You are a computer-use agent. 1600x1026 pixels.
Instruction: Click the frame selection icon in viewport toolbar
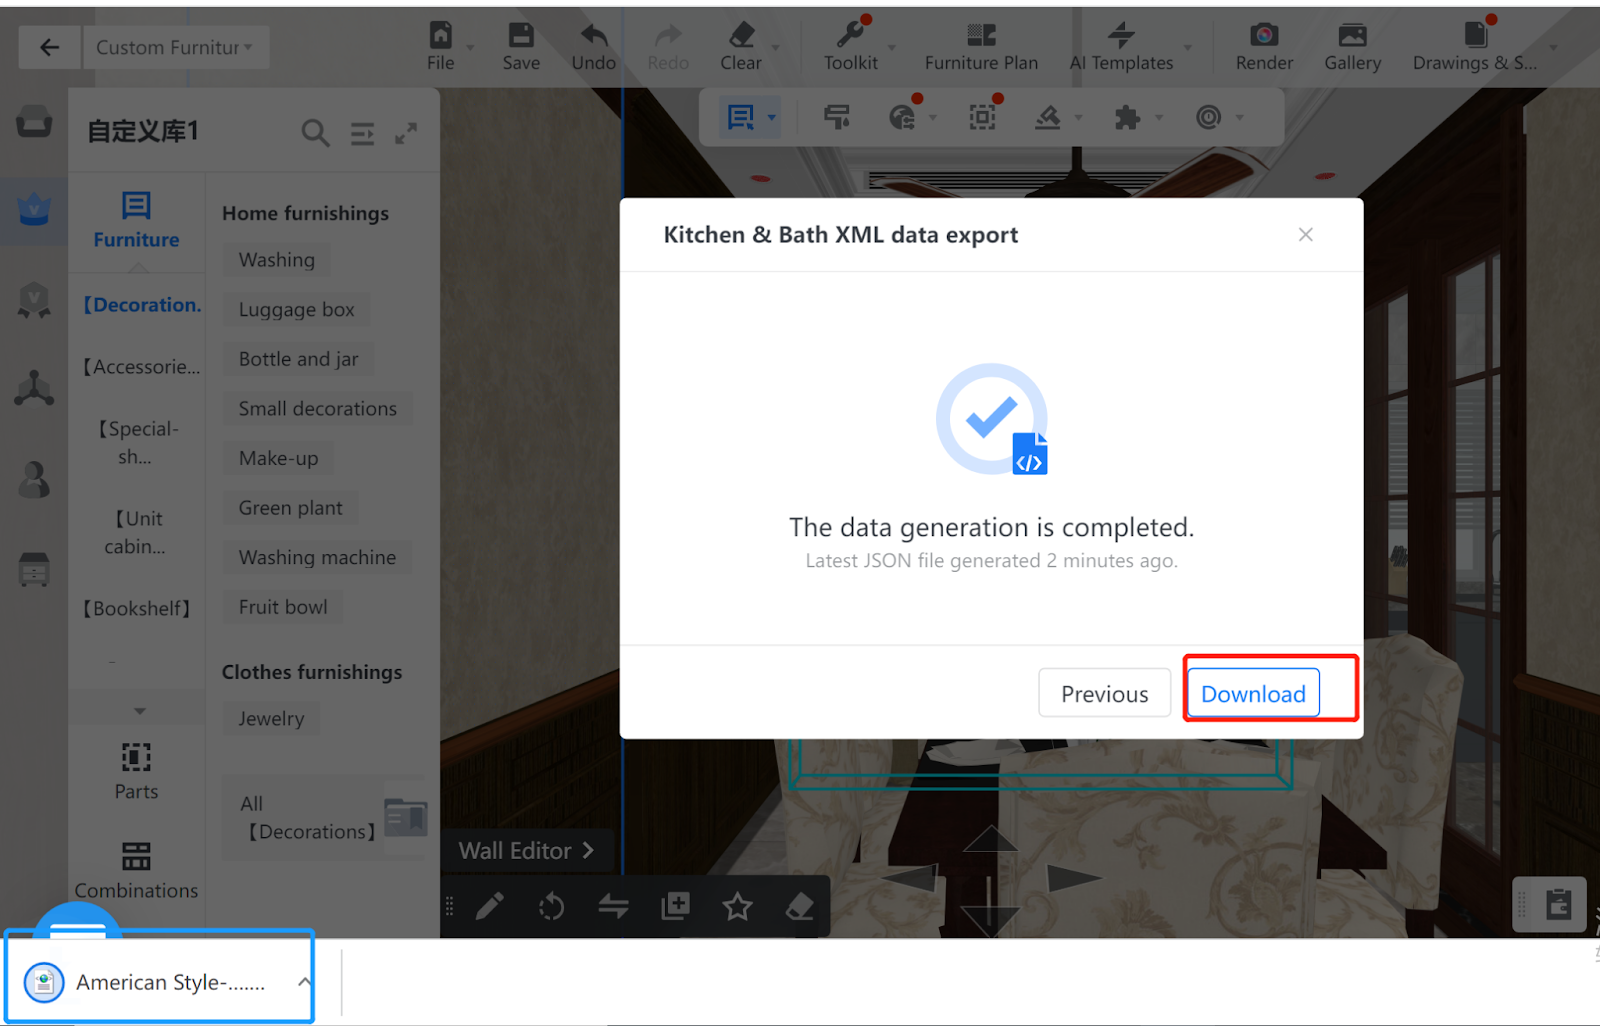click(x=983, y=118)
